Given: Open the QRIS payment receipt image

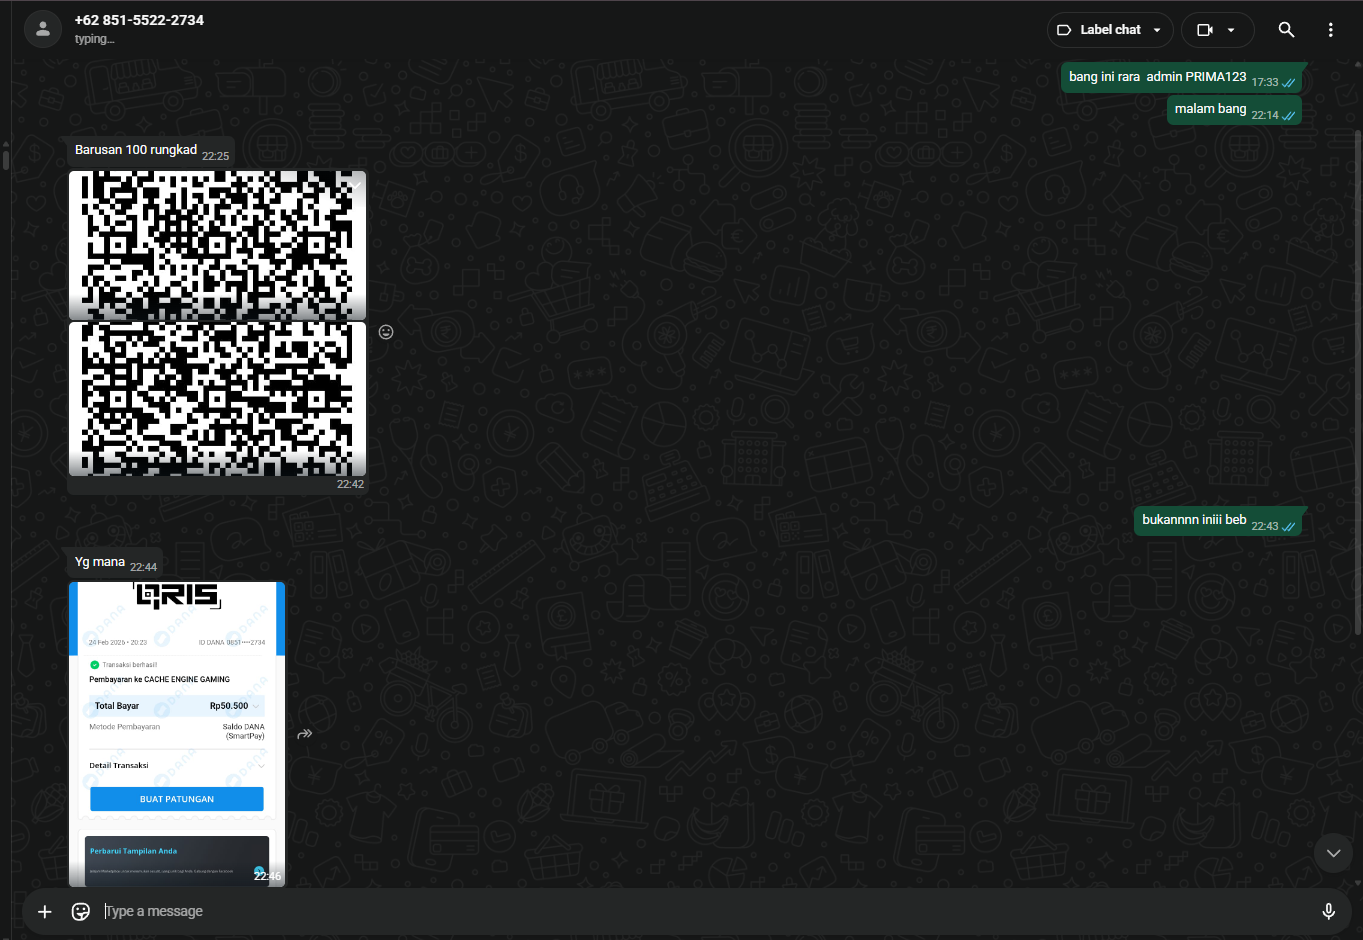Looking at the screenshot, I should tap(177, 734).
